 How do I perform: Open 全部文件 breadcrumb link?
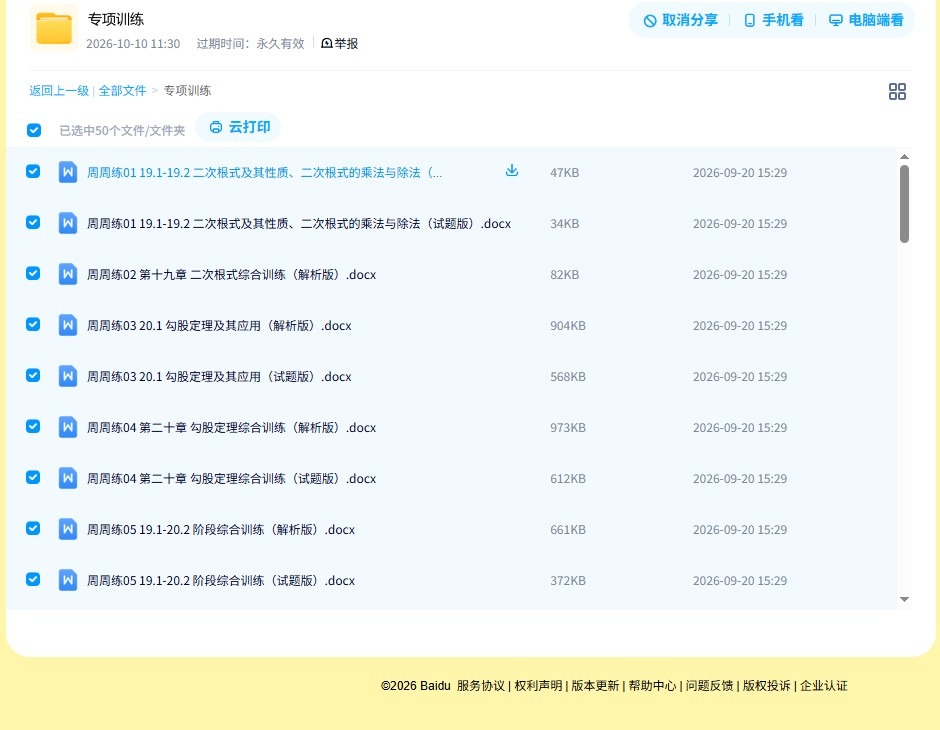122,91
